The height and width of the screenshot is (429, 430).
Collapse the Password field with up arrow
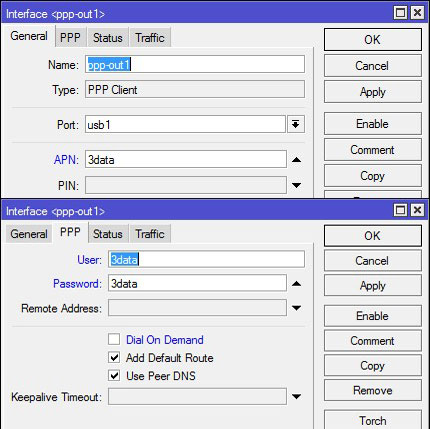pyautogui.click(x=296, y=284)
